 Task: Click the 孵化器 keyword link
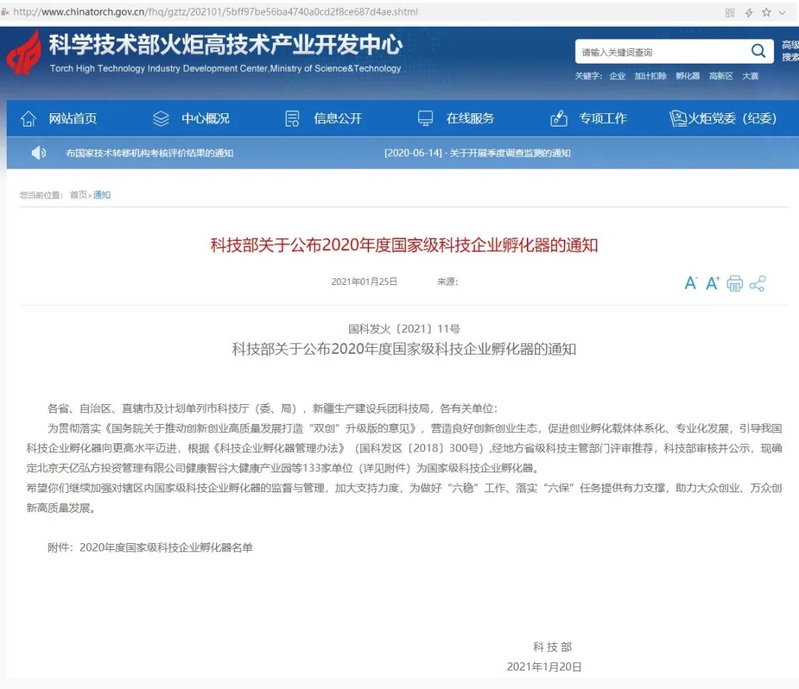688,76
